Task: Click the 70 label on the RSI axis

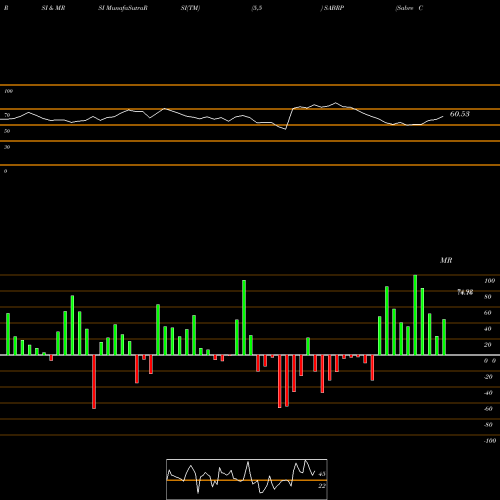Action: pyautogui.click(x=7, y=115)
